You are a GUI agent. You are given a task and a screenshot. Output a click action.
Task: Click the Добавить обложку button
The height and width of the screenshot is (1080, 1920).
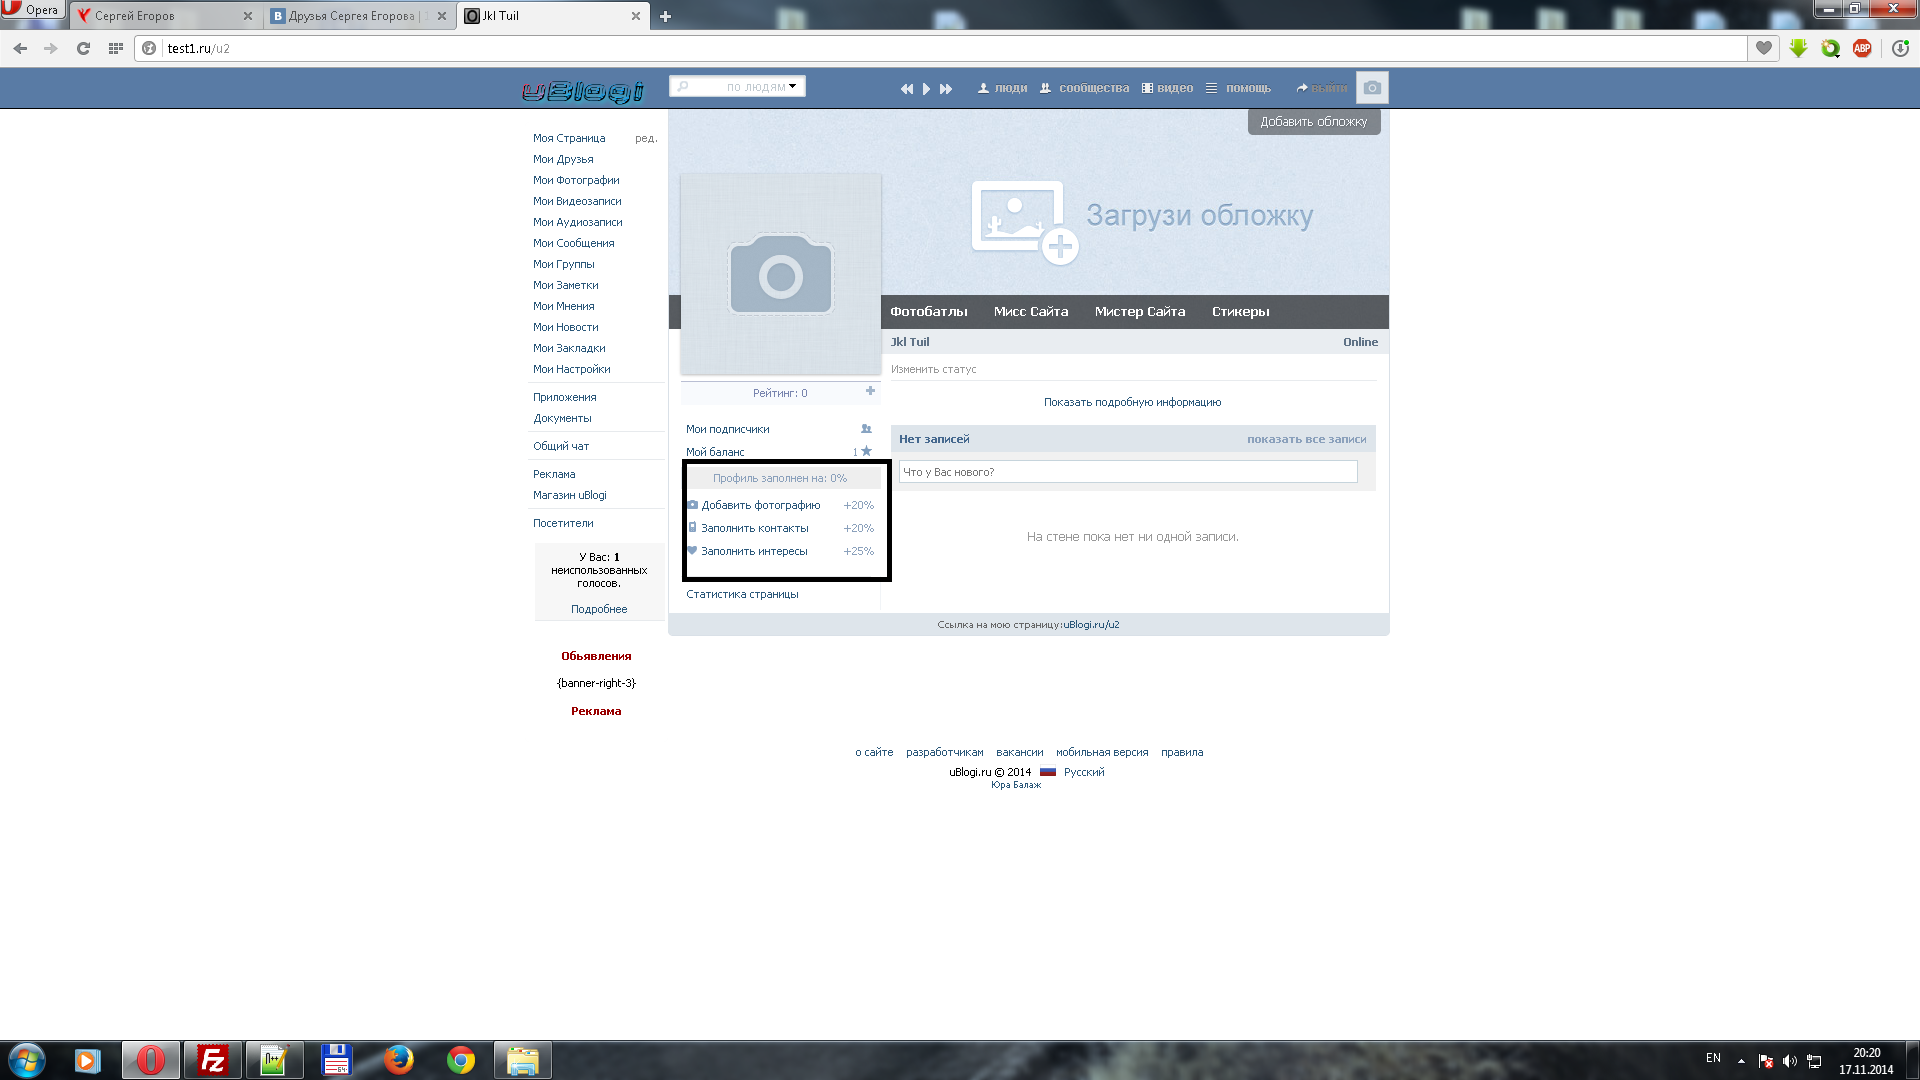coord(1313,122)
